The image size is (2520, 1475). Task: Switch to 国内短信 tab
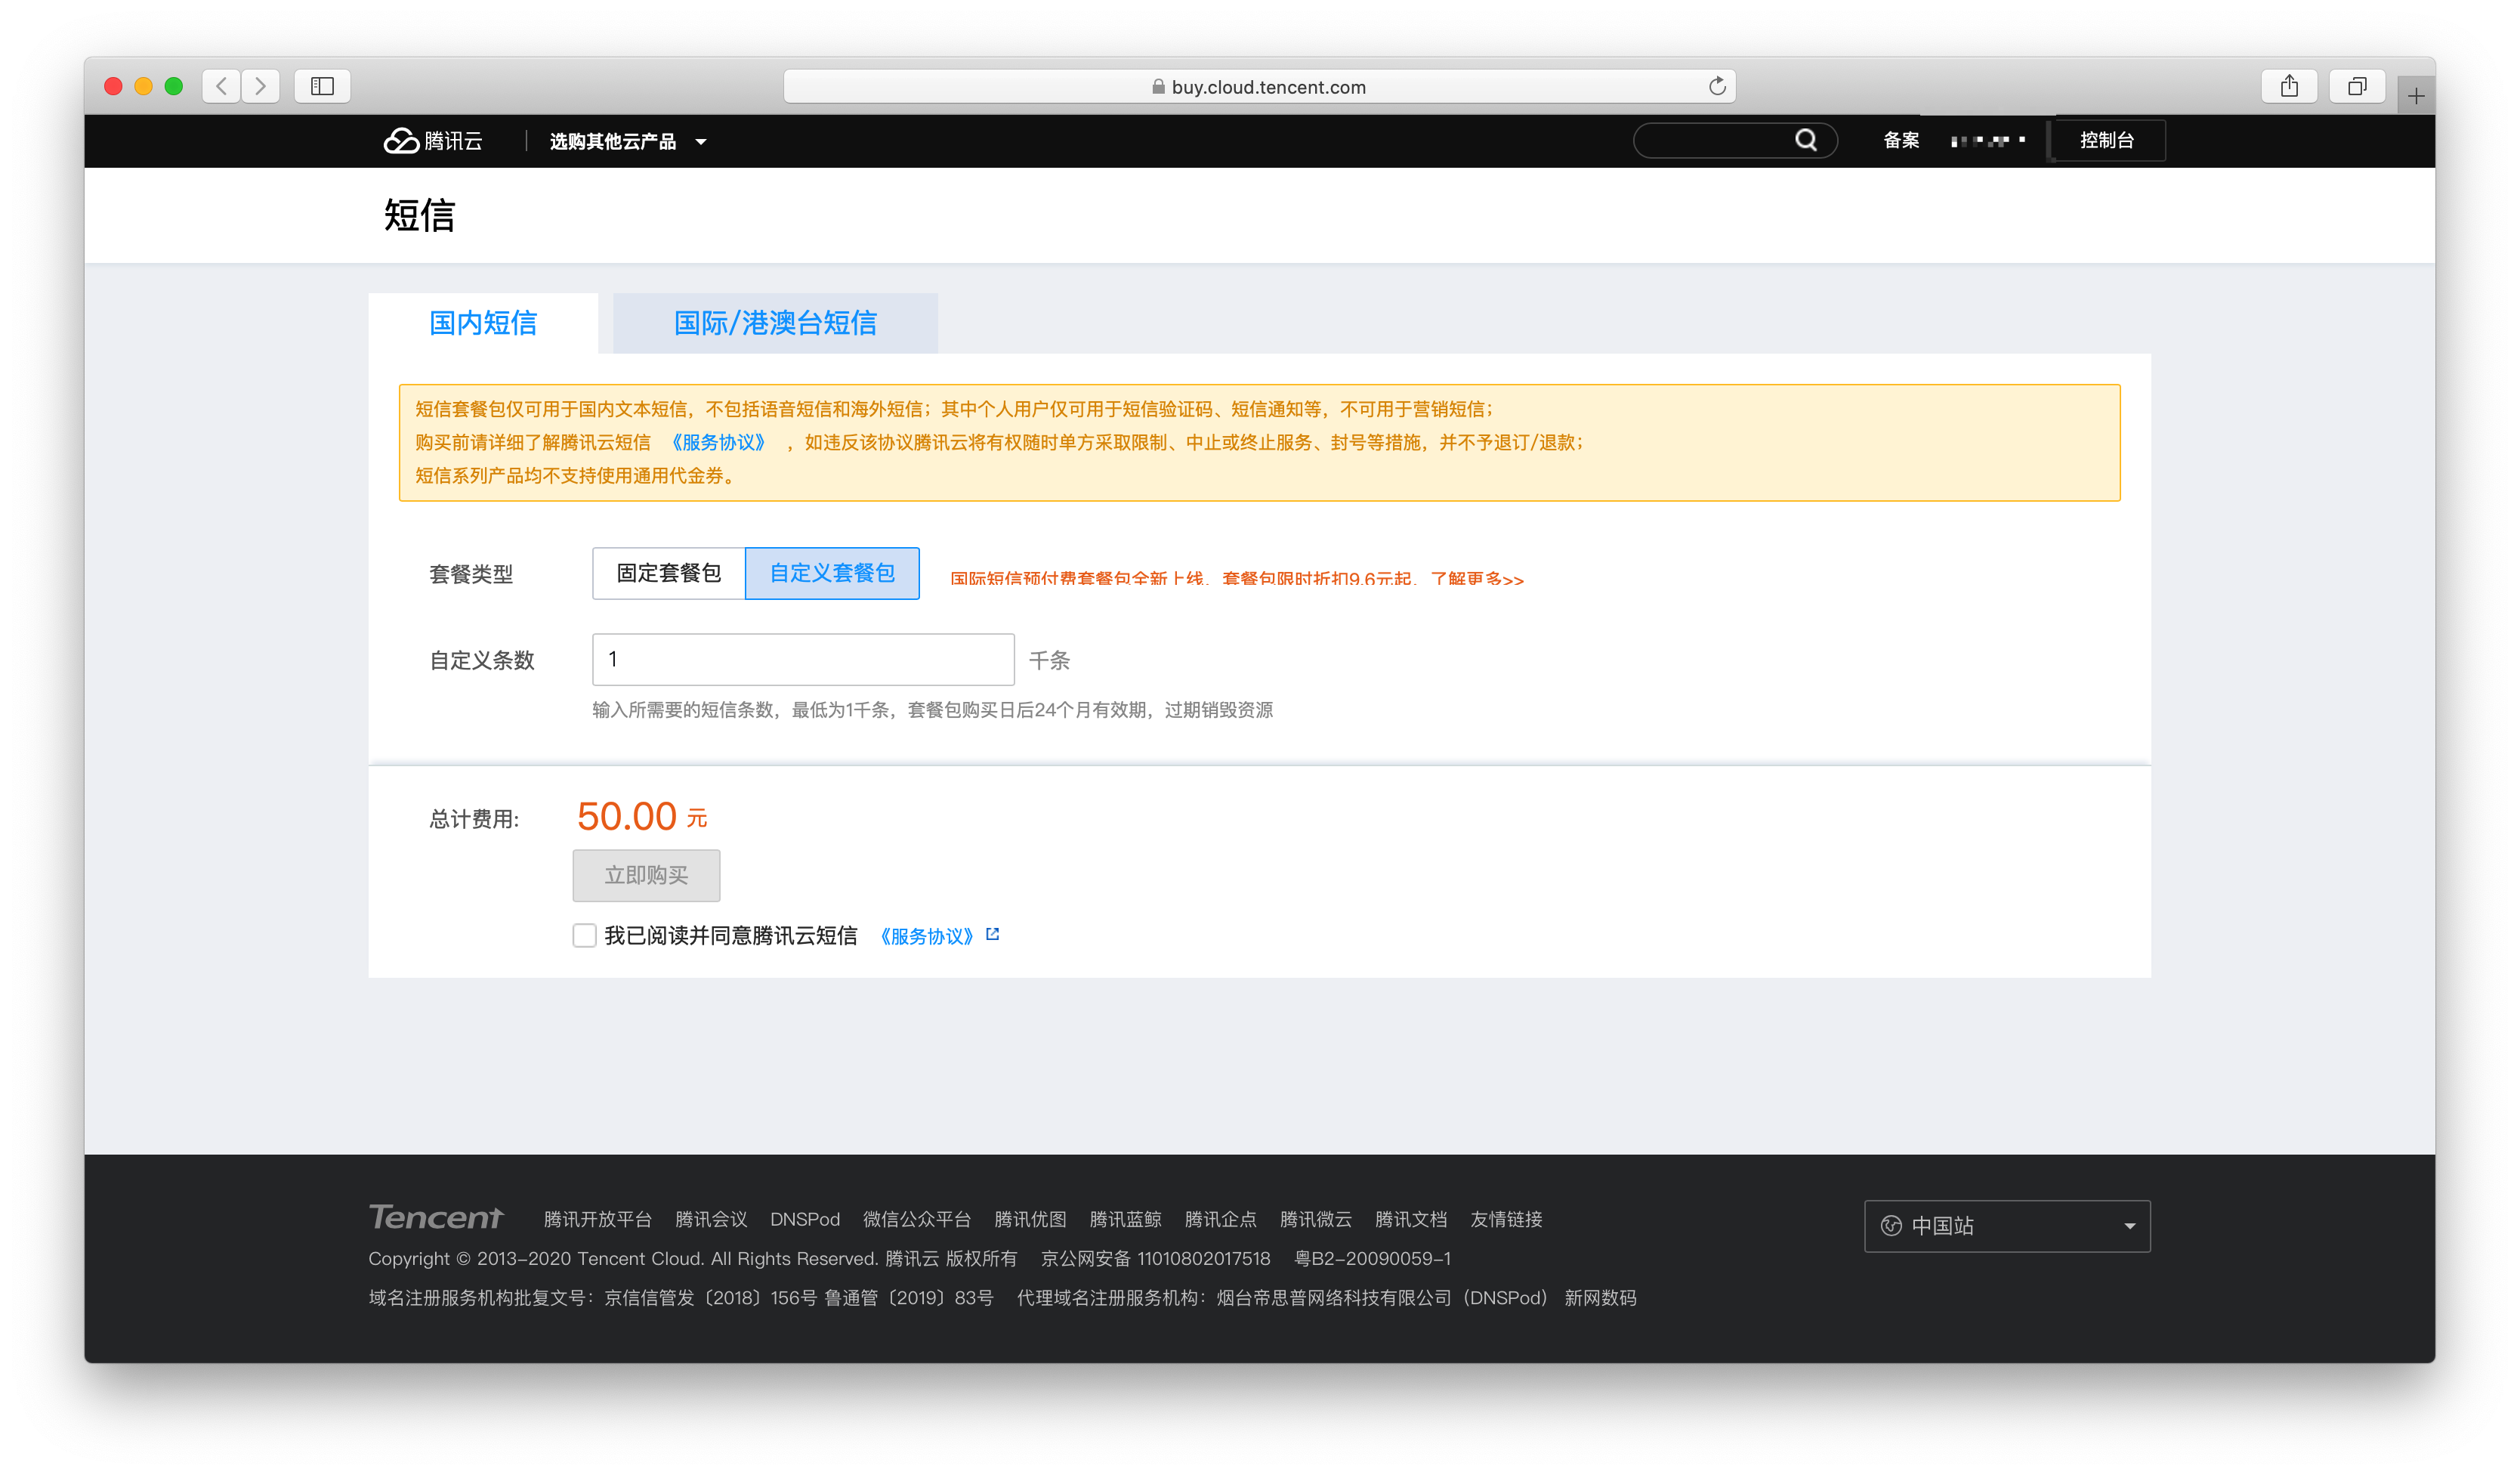pos(483,323)
